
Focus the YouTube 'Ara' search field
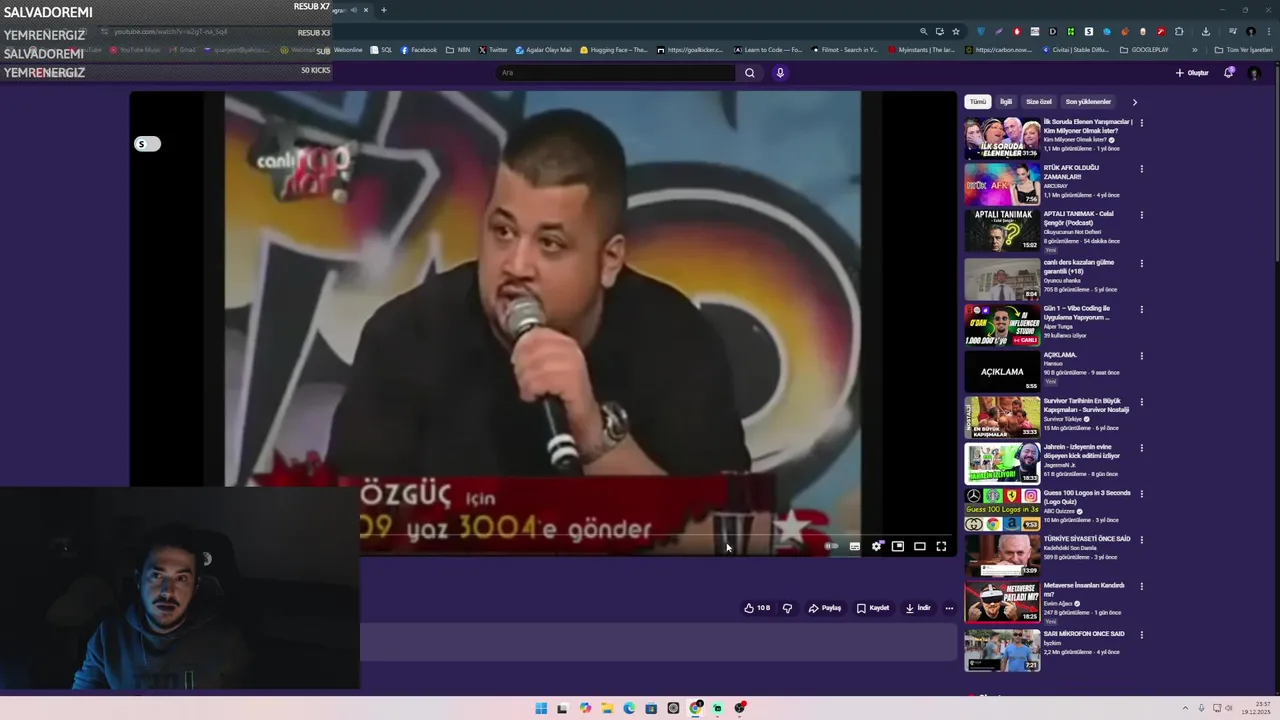click(616, 73)
